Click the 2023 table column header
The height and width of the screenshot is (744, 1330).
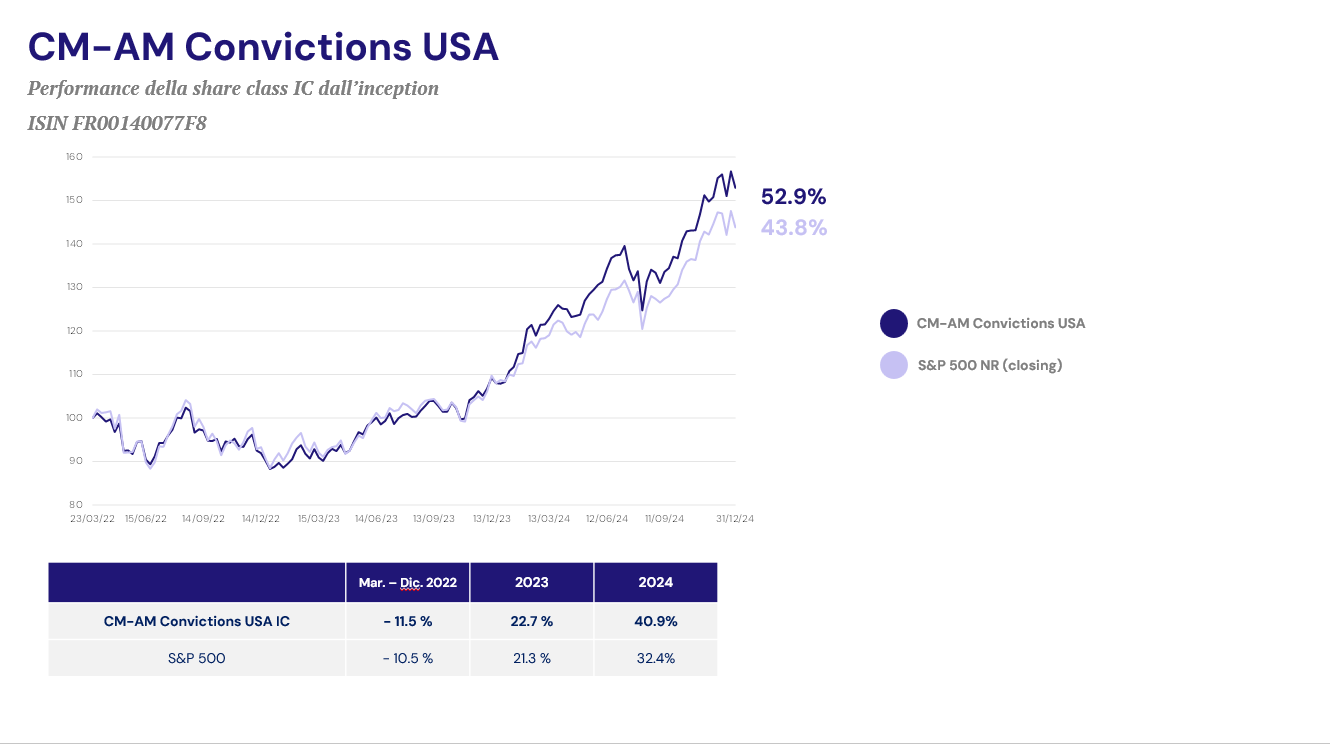(531, 582)
